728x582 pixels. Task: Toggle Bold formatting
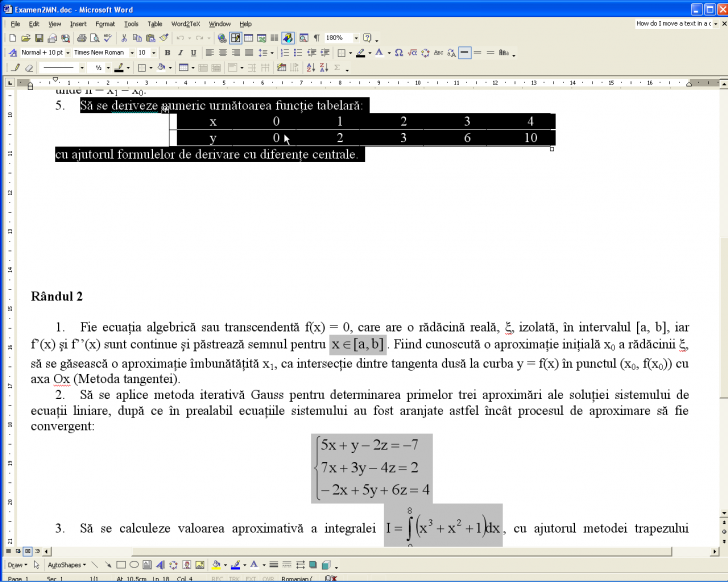coord(167,53)
